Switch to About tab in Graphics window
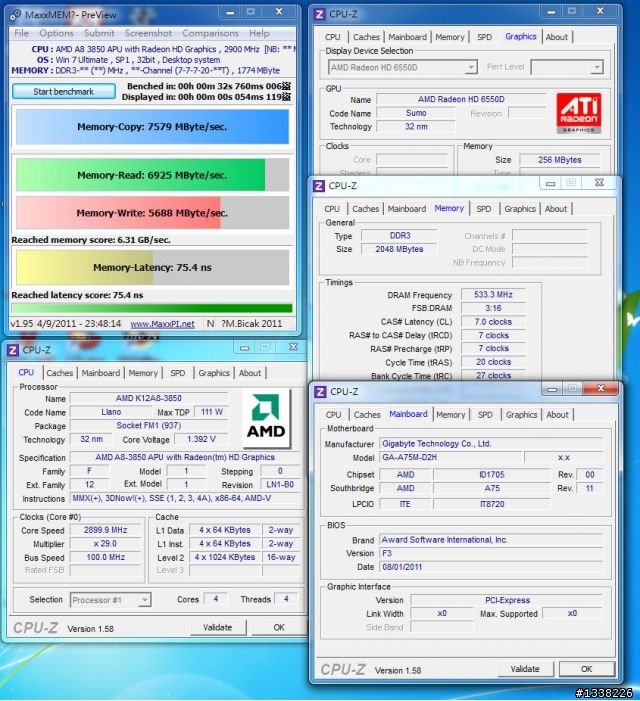The image size is (640, 701). tap(556, 37)
